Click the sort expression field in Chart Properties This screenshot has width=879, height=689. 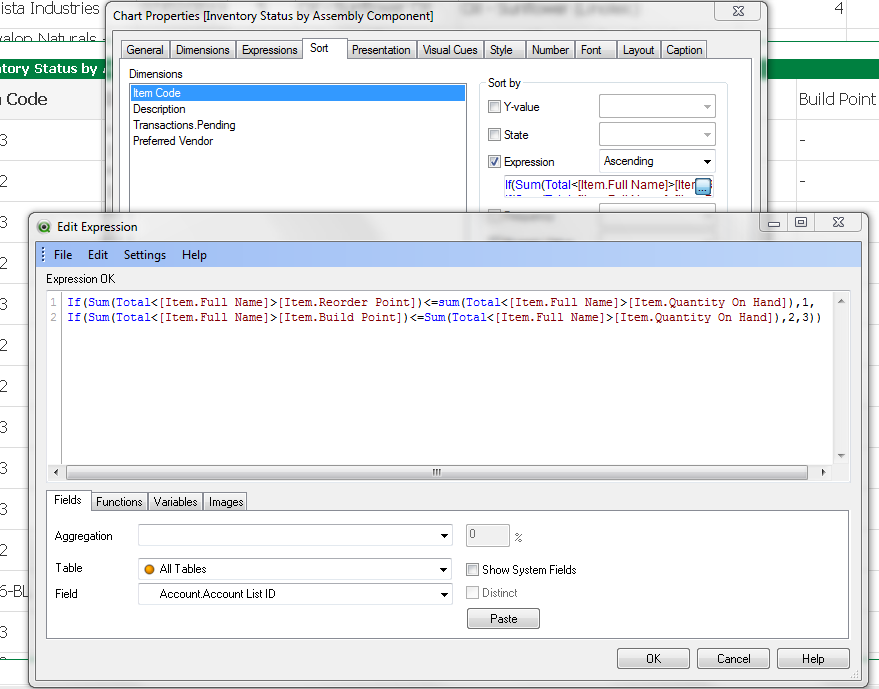pyautogui.click(x=600, y=186)
